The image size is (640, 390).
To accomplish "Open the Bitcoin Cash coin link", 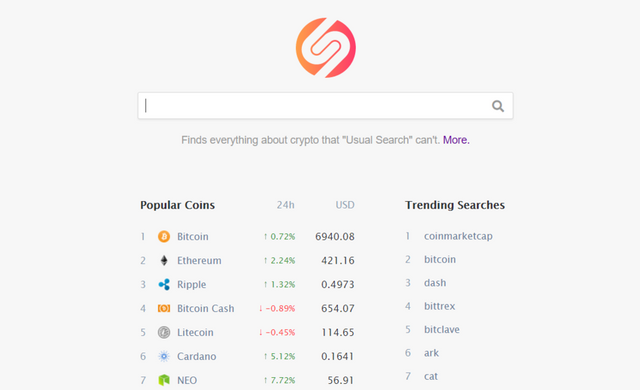I will (x=206, y=308).
